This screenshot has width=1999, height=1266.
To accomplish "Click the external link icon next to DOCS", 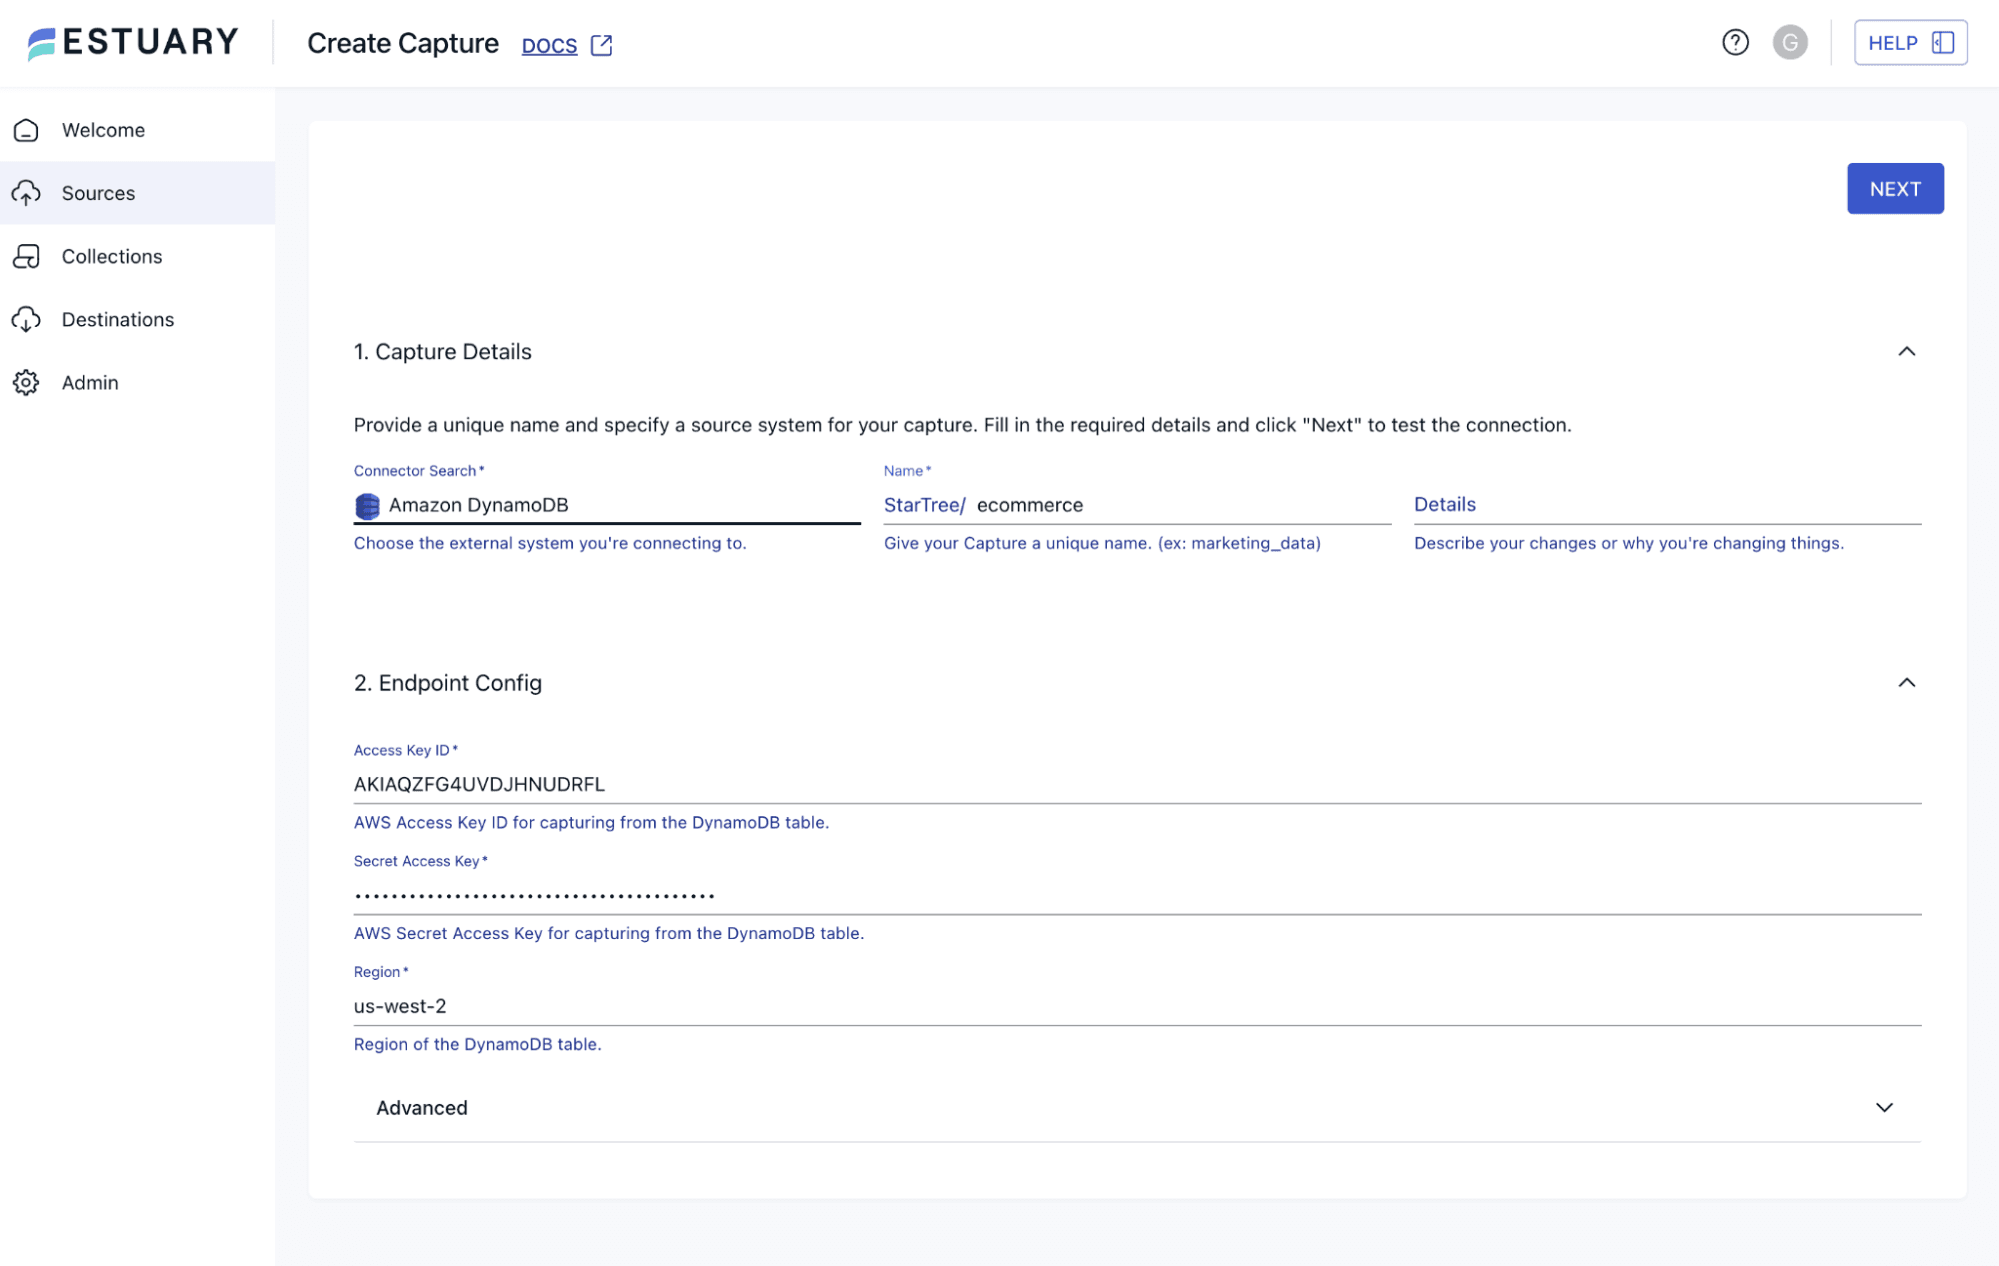I will pos(601,44).
